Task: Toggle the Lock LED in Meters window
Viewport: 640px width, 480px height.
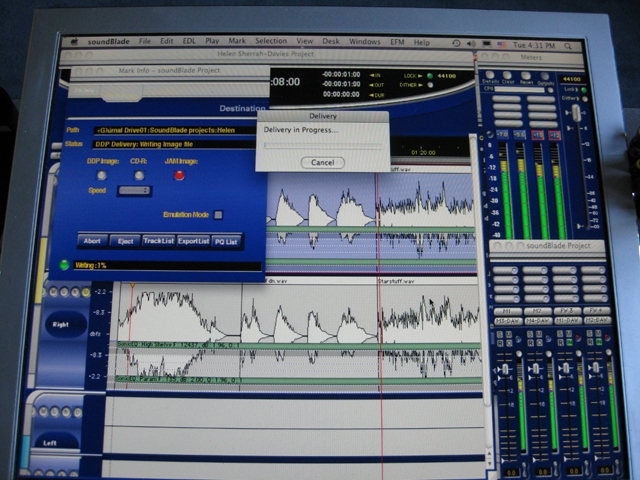Action: pos(584,89)
